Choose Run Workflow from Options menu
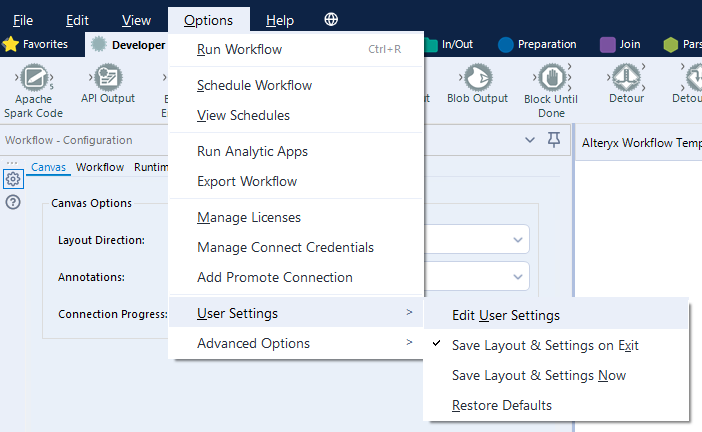702x432 pixels. [x=296, y=49]
